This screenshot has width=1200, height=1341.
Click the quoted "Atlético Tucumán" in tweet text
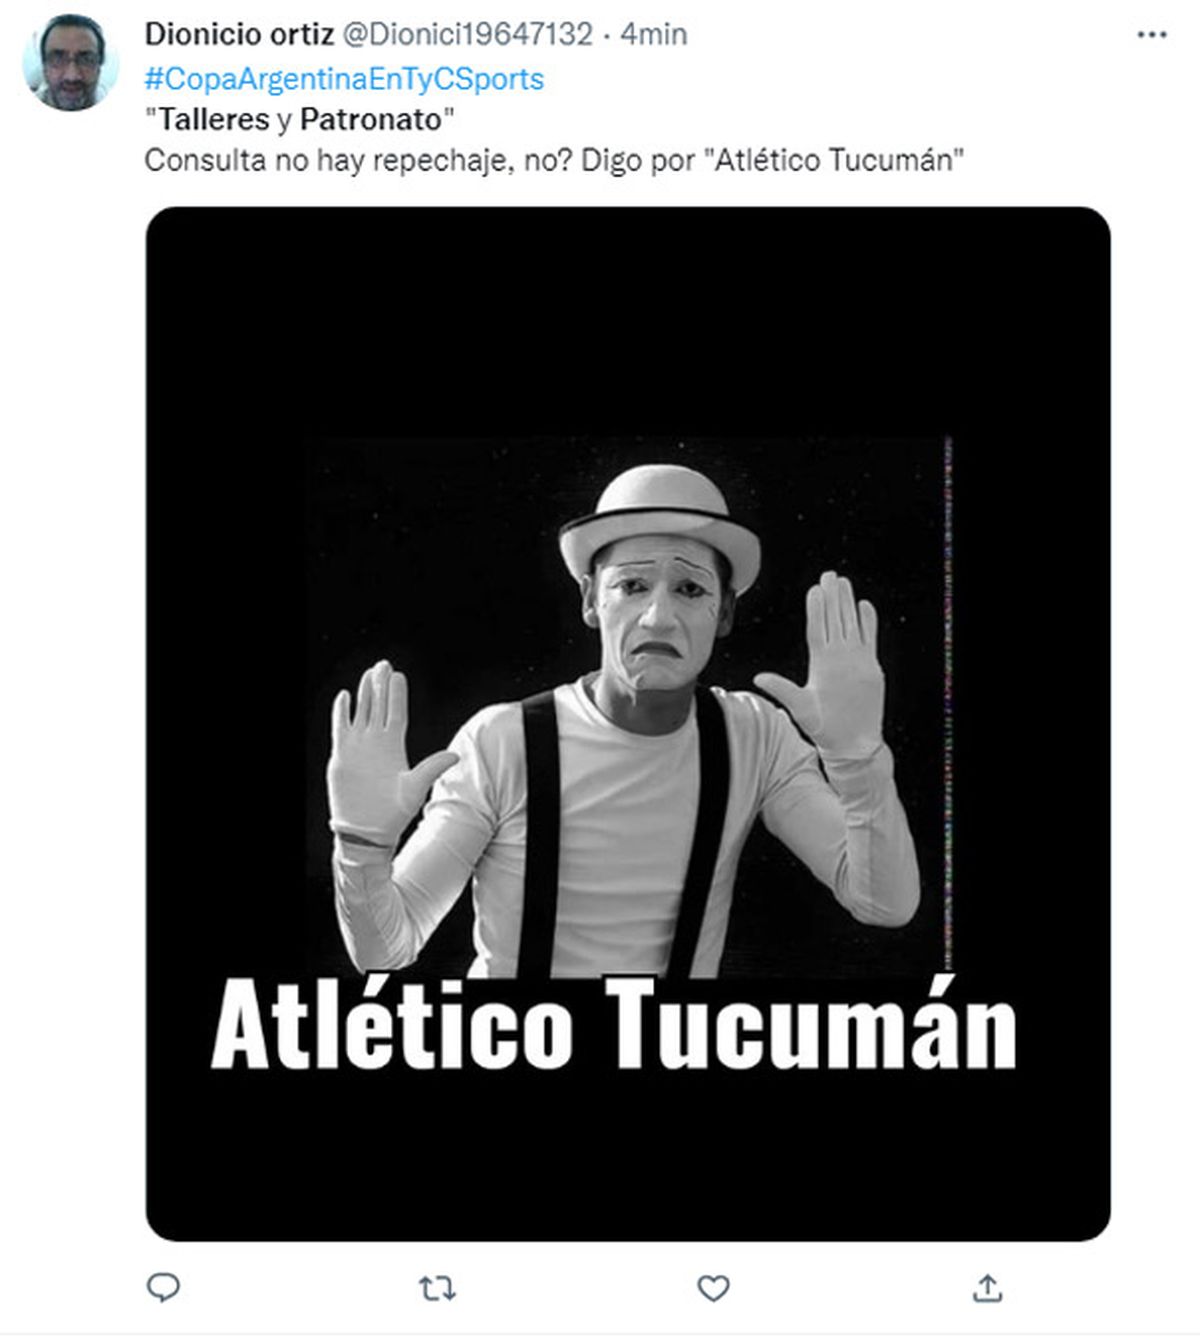[839, 161]
